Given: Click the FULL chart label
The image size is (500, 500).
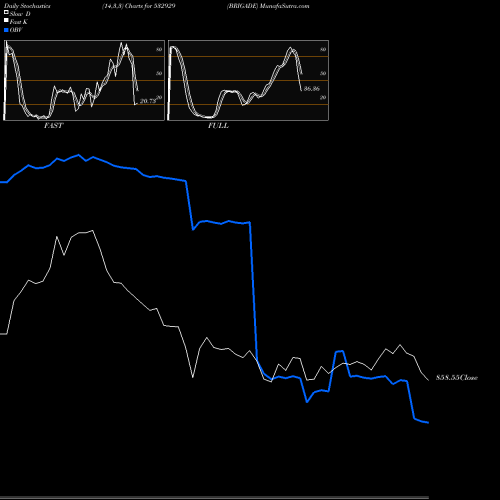Looking at the screenshot, I should click(x=218, y=126).
